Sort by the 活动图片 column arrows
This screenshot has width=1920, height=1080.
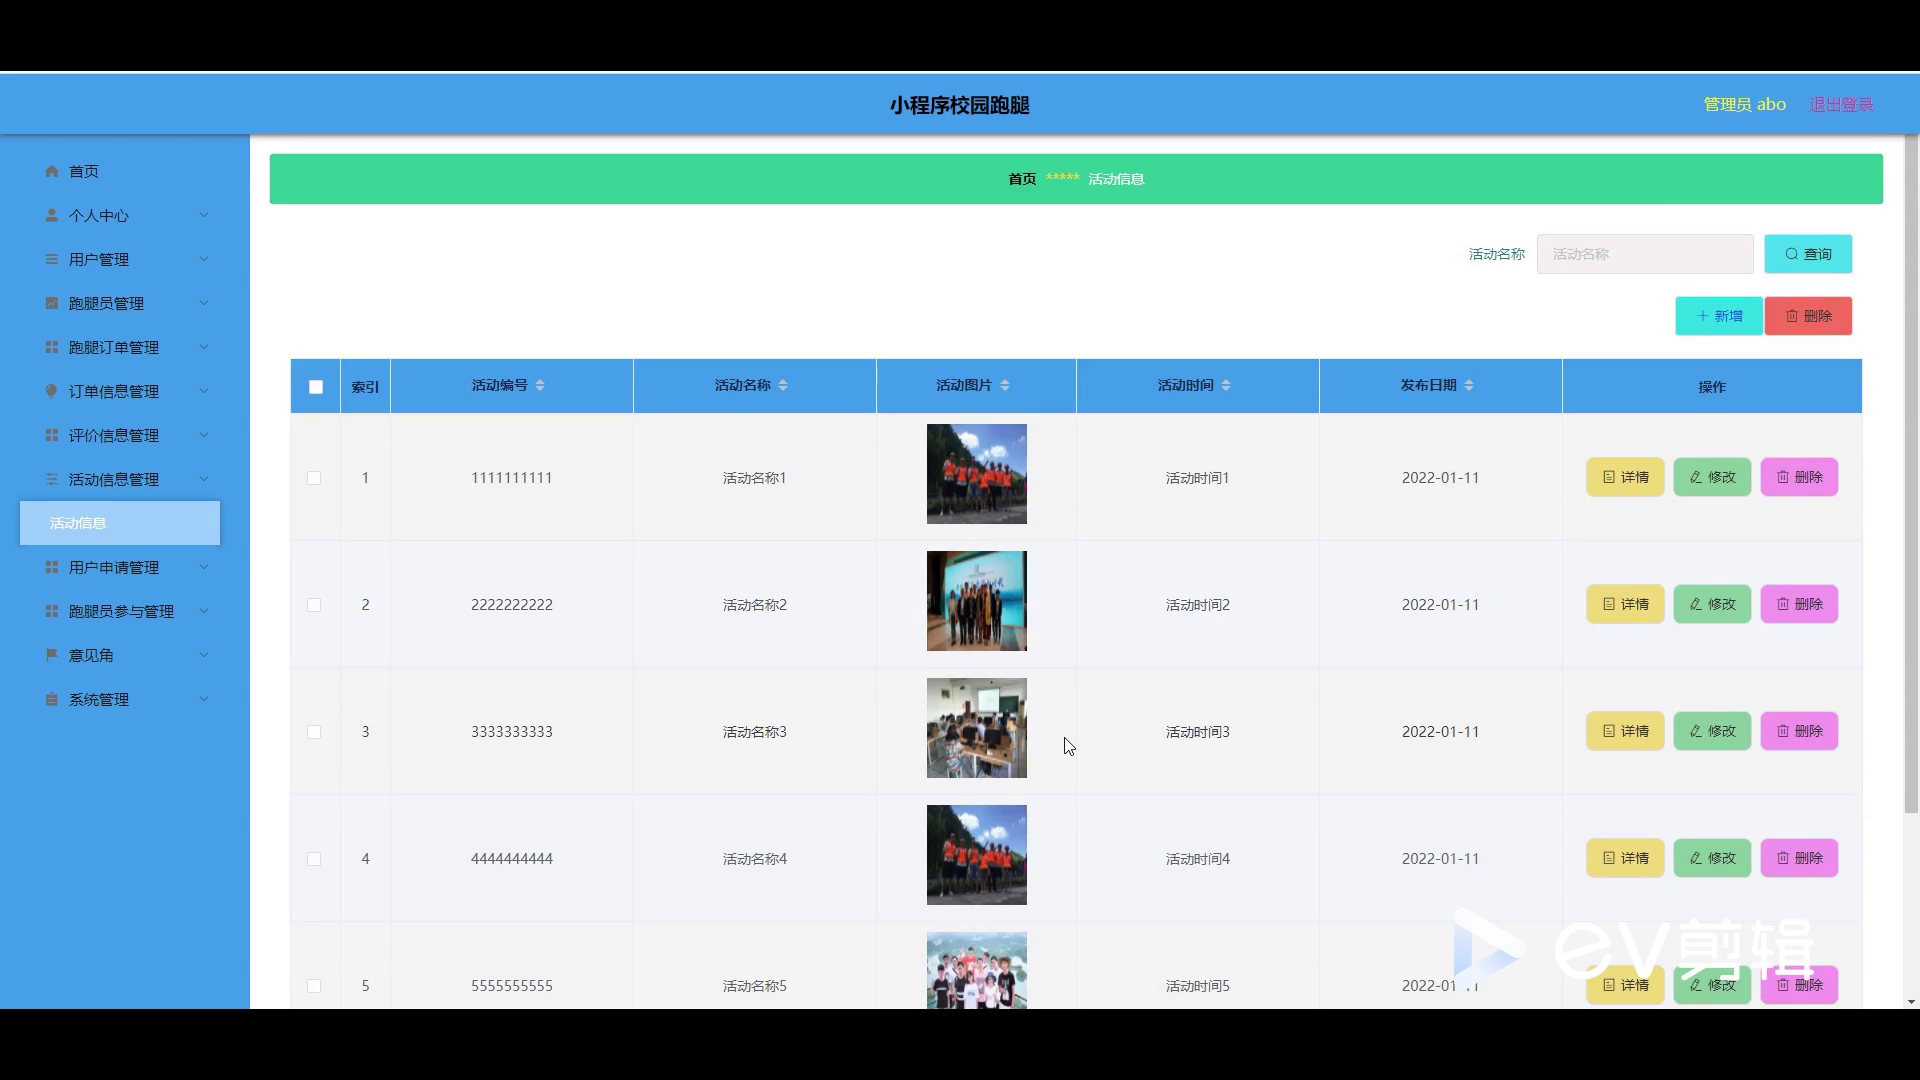1005,385
